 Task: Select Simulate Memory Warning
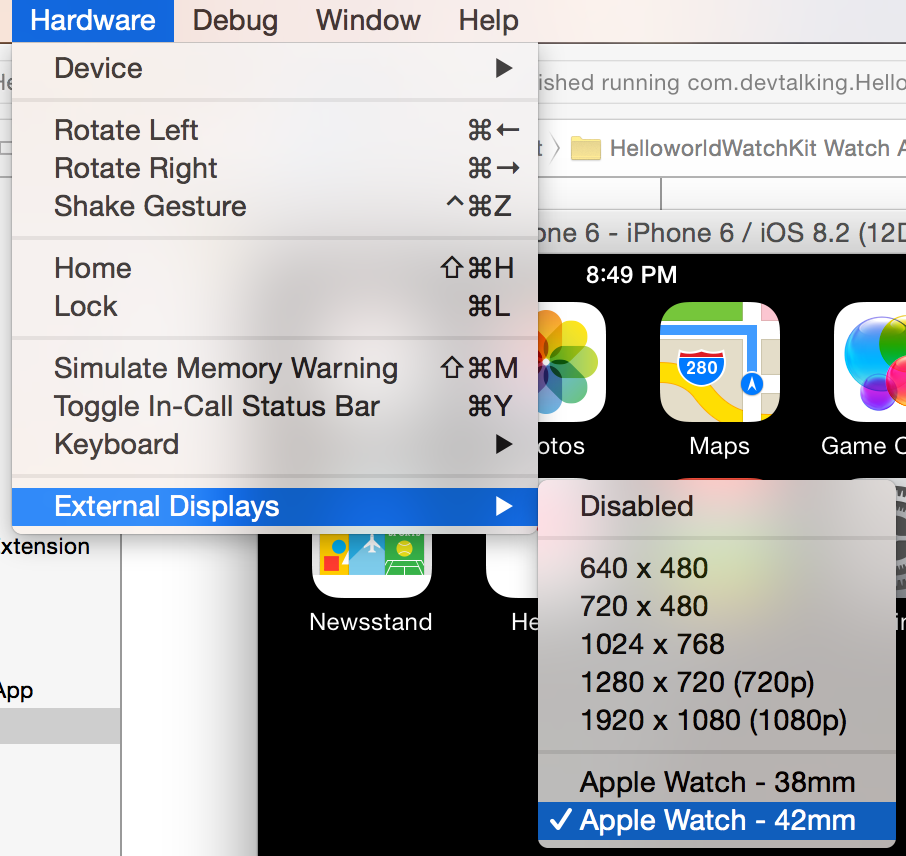click(275, 368)
